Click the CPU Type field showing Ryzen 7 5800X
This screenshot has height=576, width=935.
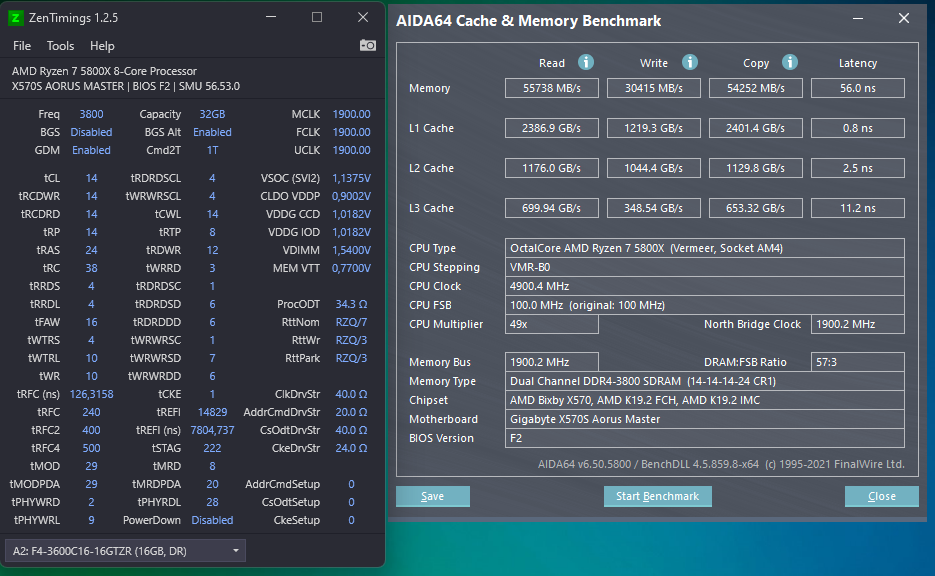coord(705,248)
